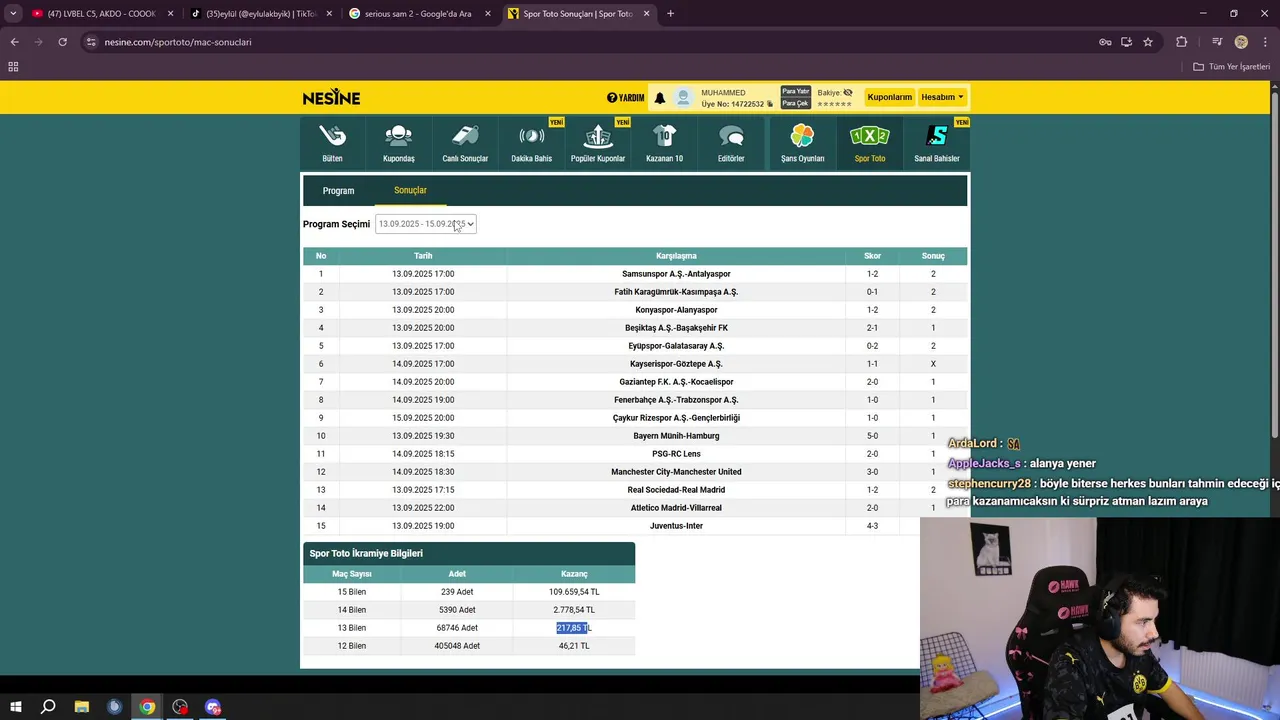Open the tab search dropdown

pyautogui.click(x=13, y=14)
